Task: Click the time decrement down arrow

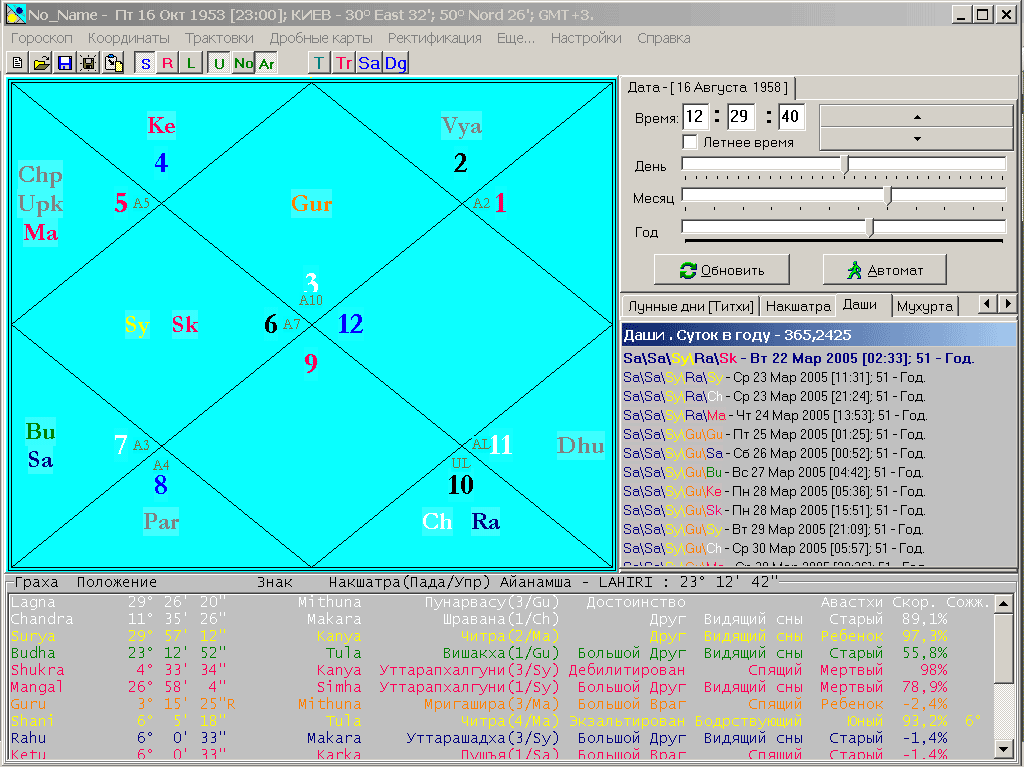Action: click(x=917, y=139)
